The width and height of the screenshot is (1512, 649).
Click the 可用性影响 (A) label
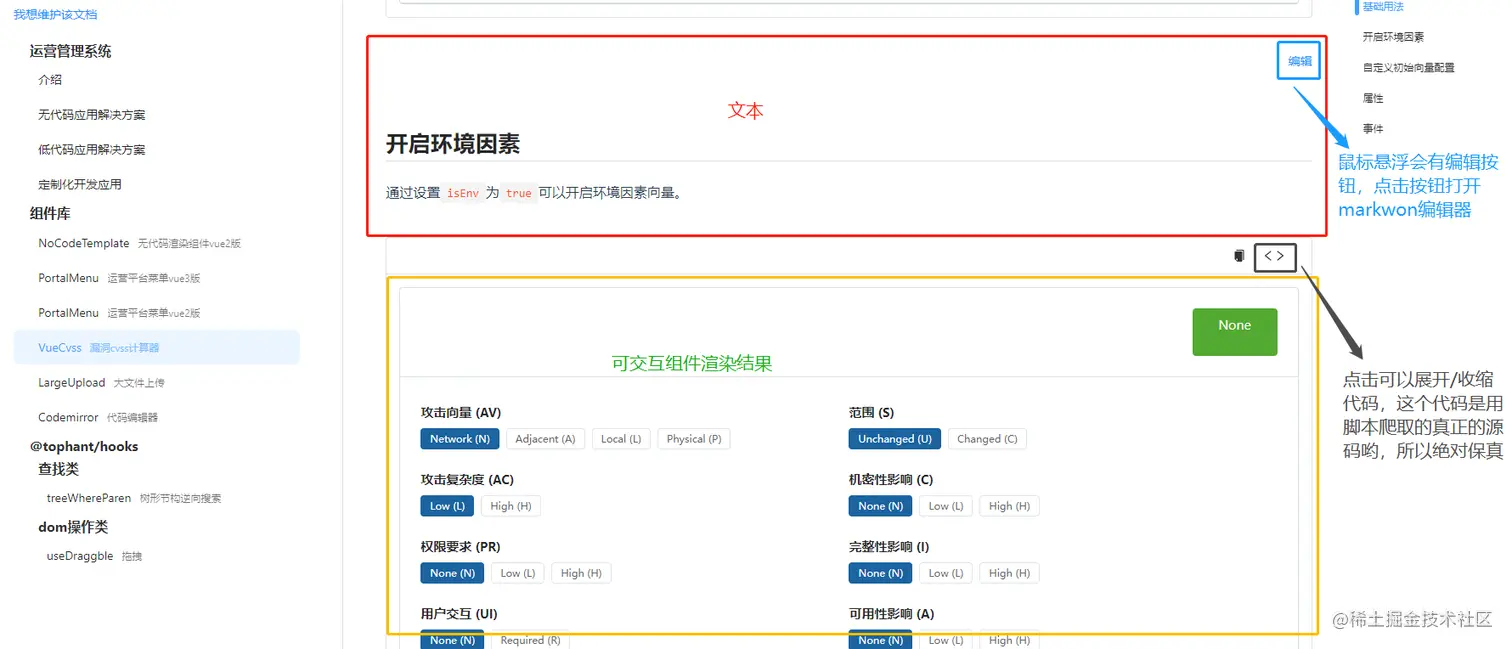point(892,613)
